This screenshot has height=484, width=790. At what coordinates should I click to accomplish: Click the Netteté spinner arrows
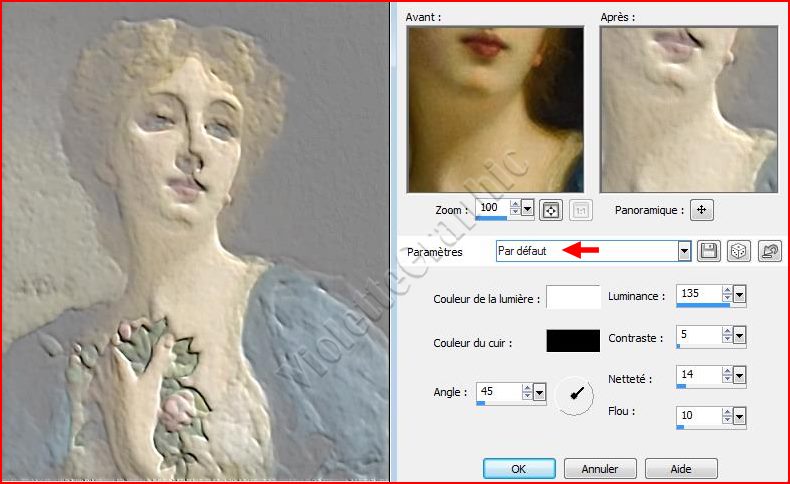pos(726,377)
